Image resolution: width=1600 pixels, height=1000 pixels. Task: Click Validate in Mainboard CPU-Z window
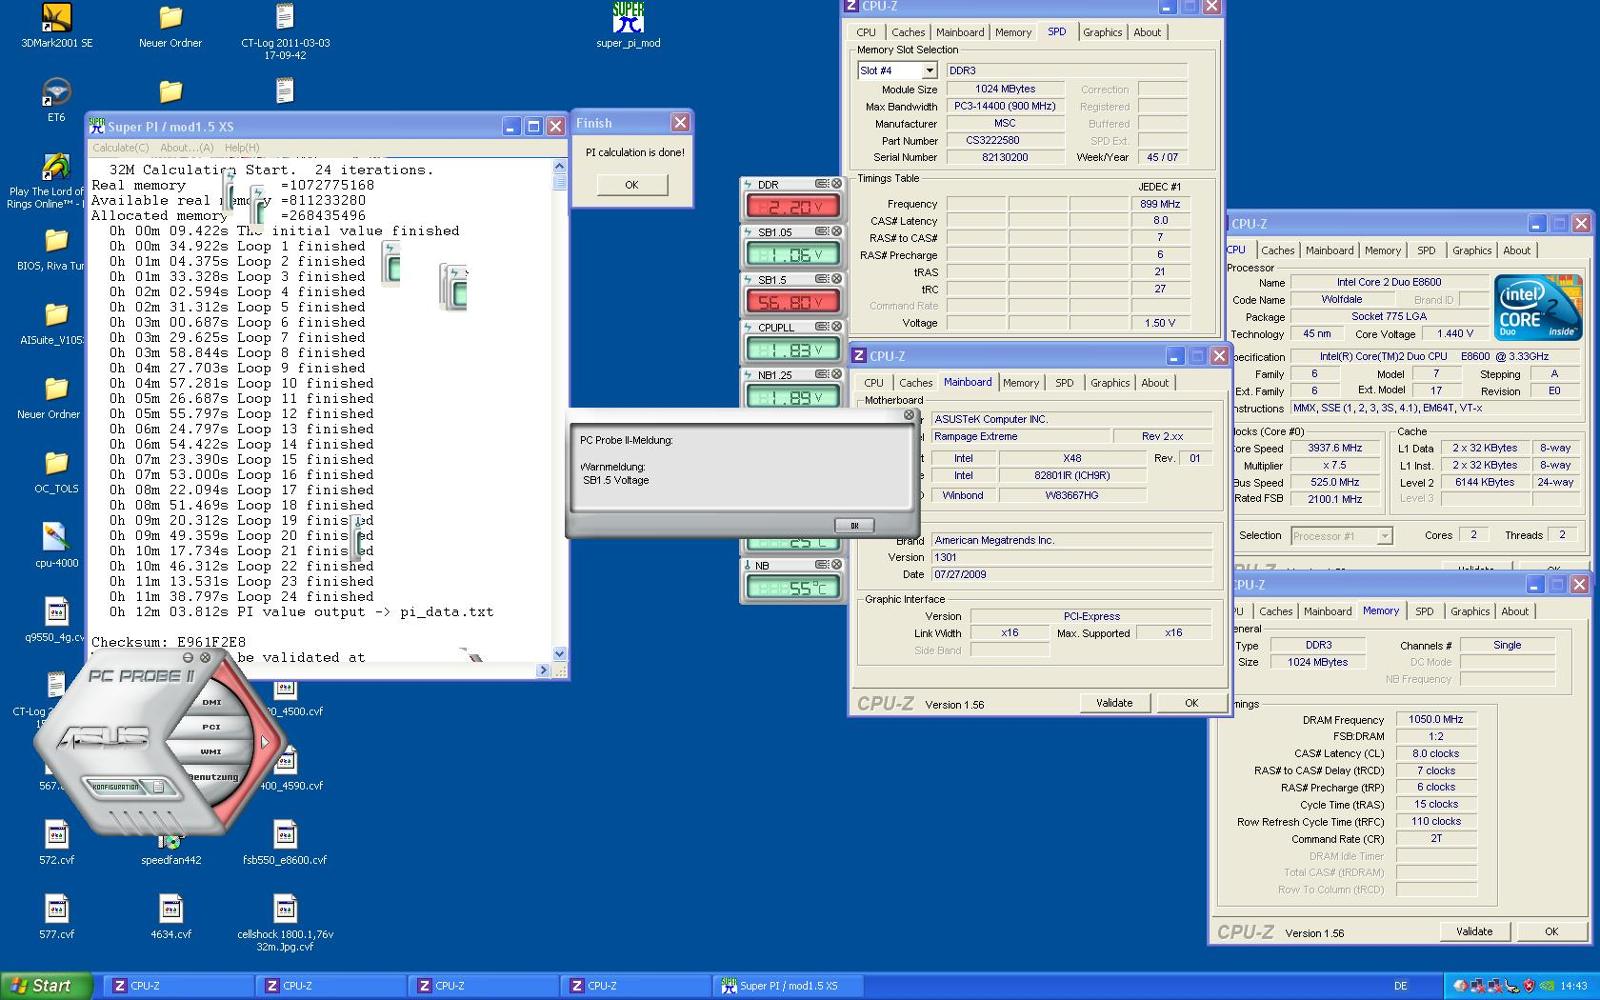[x=1114, y=703]
